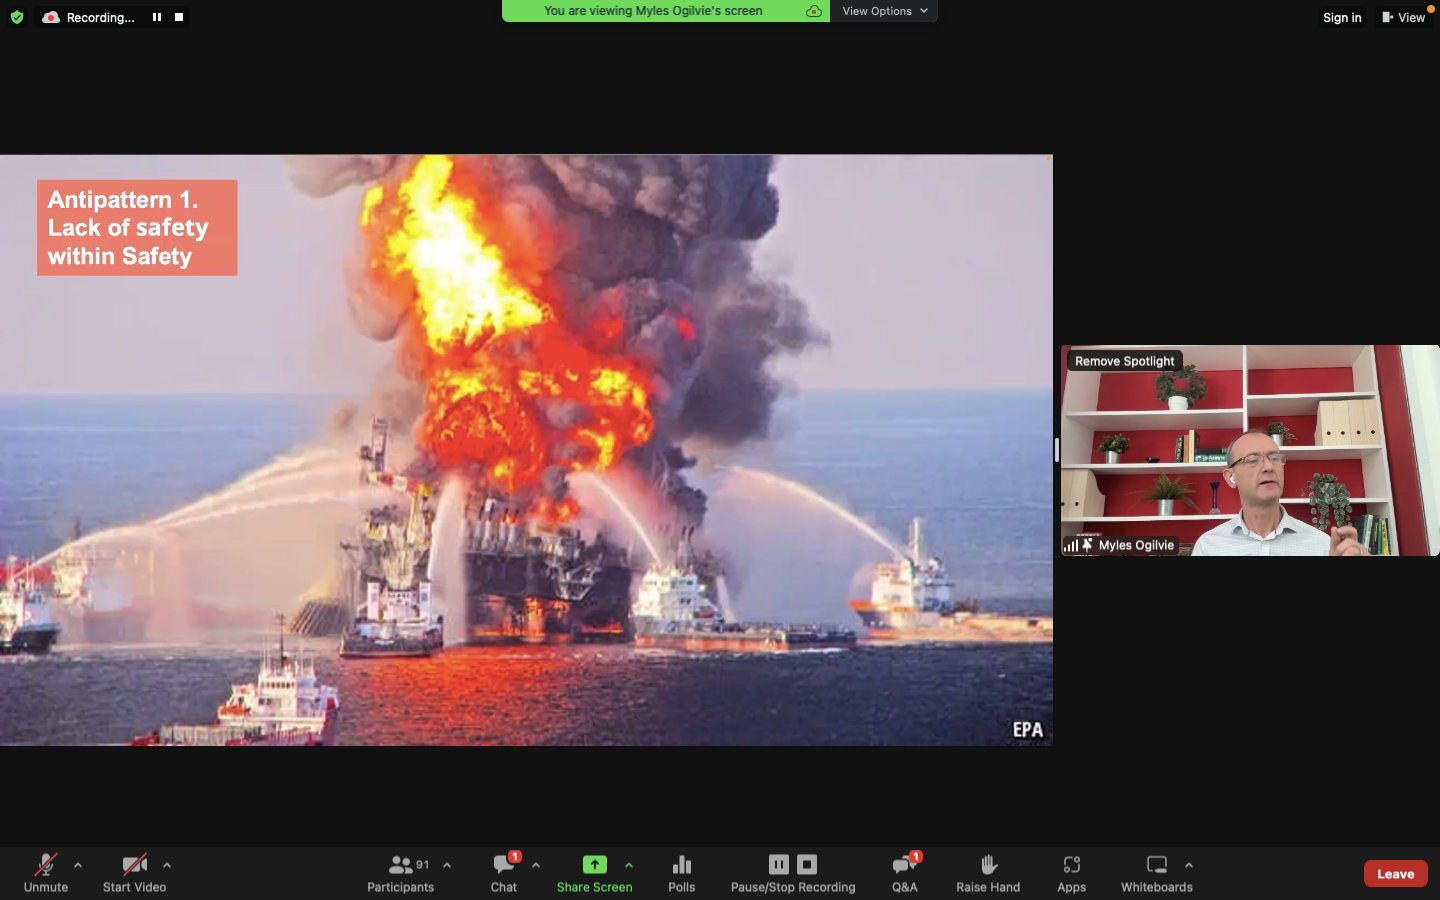Viewport: 1440px width, 900px height.
Task: Click the red Leave button
Action: [1396, 873]
